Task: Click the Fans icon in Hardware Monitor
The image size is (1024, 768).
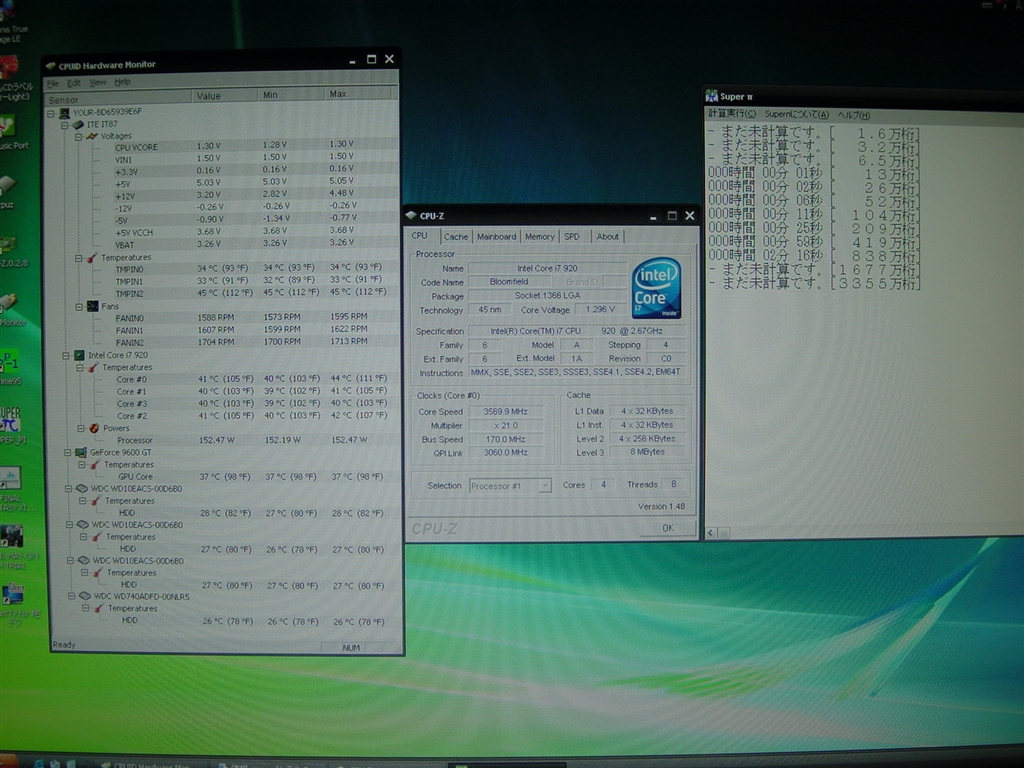Action: click(92, 306)
